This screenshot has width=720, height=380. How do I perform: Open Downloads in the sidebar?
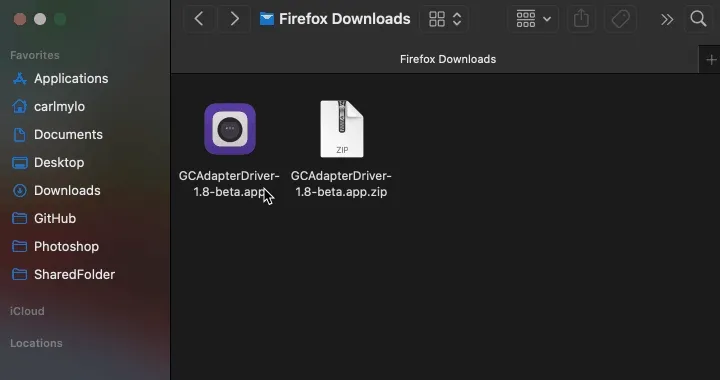(x=67, y=190)
